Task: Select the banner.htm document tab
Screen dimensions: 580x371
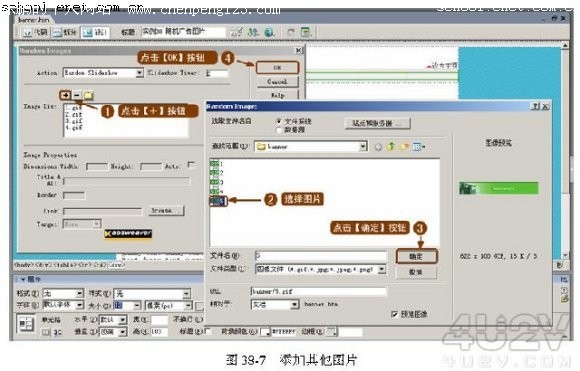Action: coord(34,20)
